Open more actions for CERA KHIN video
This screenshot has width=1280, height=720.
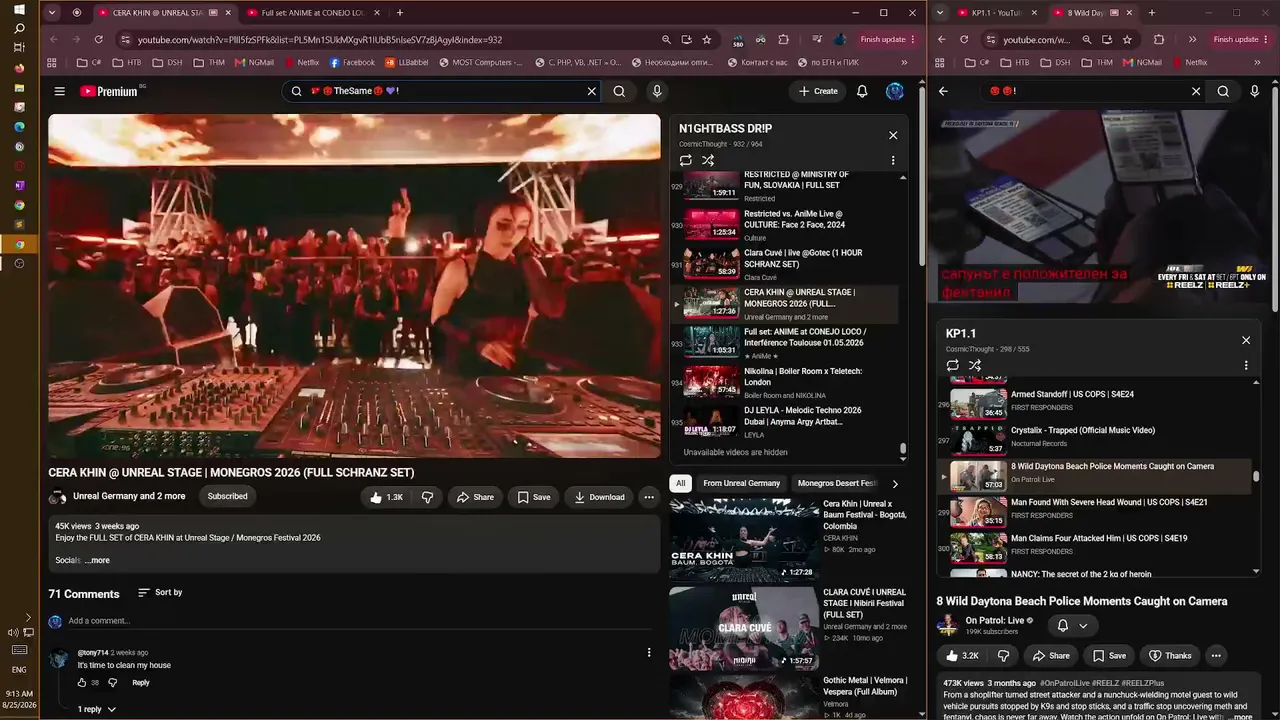[x=649, y=497]
